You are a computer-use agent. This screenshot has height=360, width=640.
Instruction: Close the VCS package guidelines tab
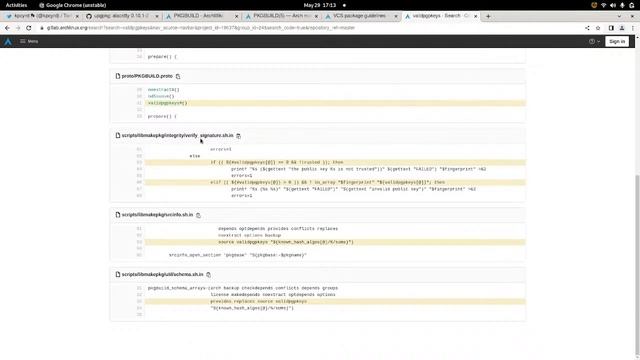click(x=396, y=16)
